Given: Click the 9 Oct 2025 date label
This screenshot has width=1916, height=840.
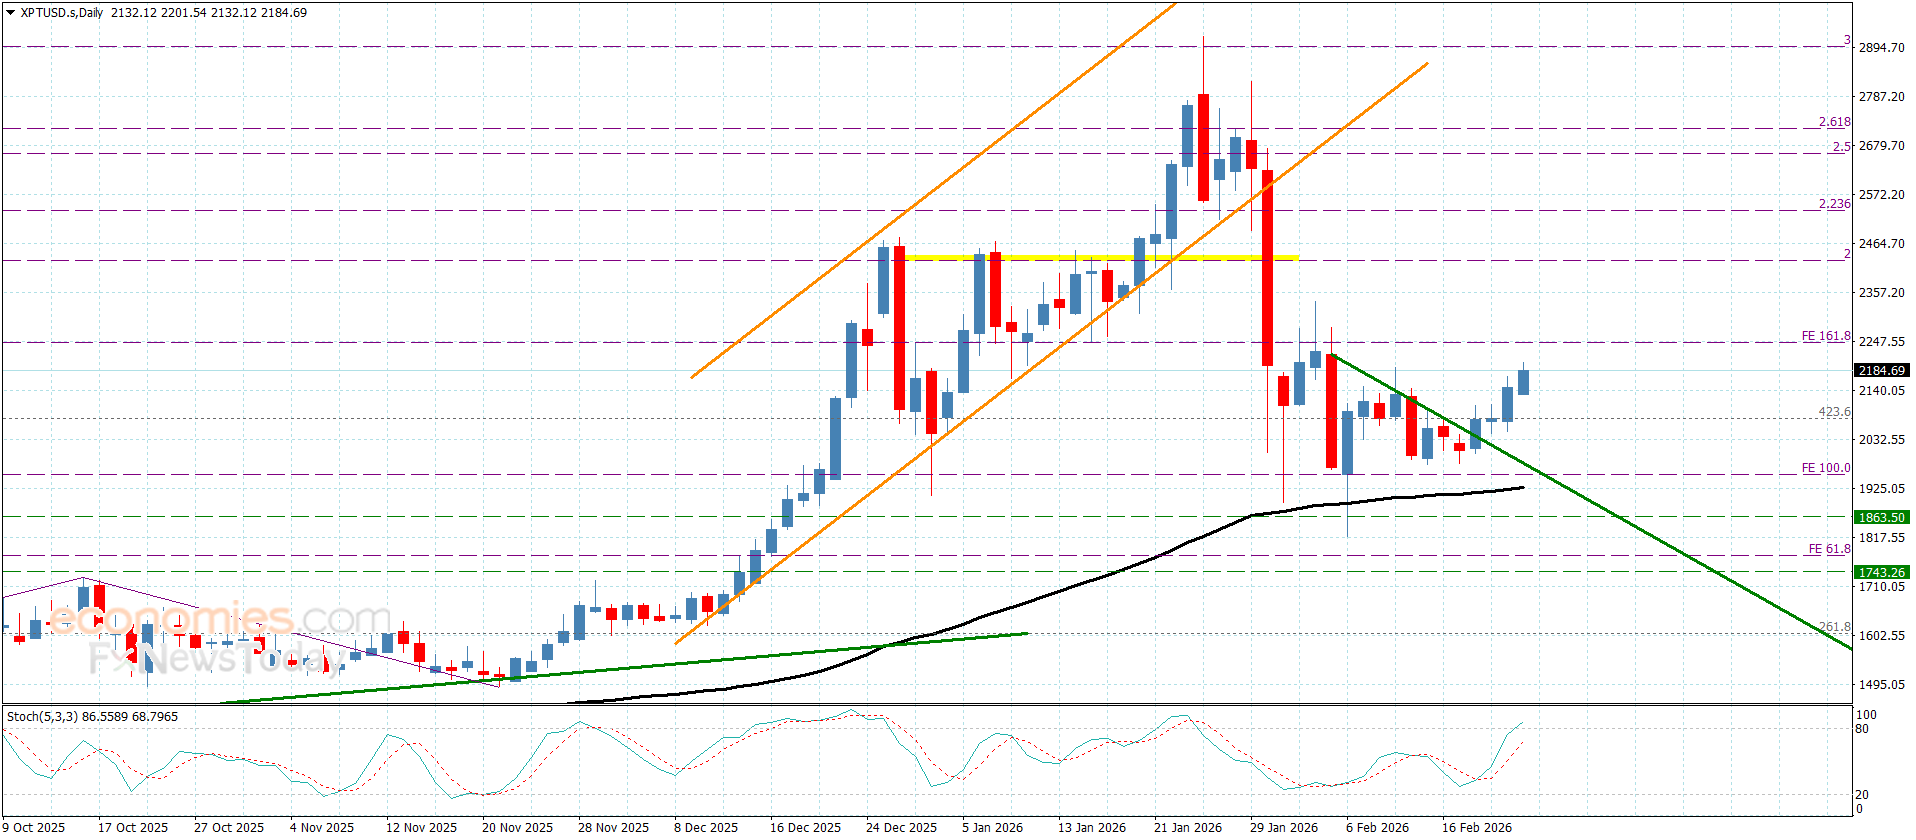Looking at the screenshot, I should pos(35,827).
